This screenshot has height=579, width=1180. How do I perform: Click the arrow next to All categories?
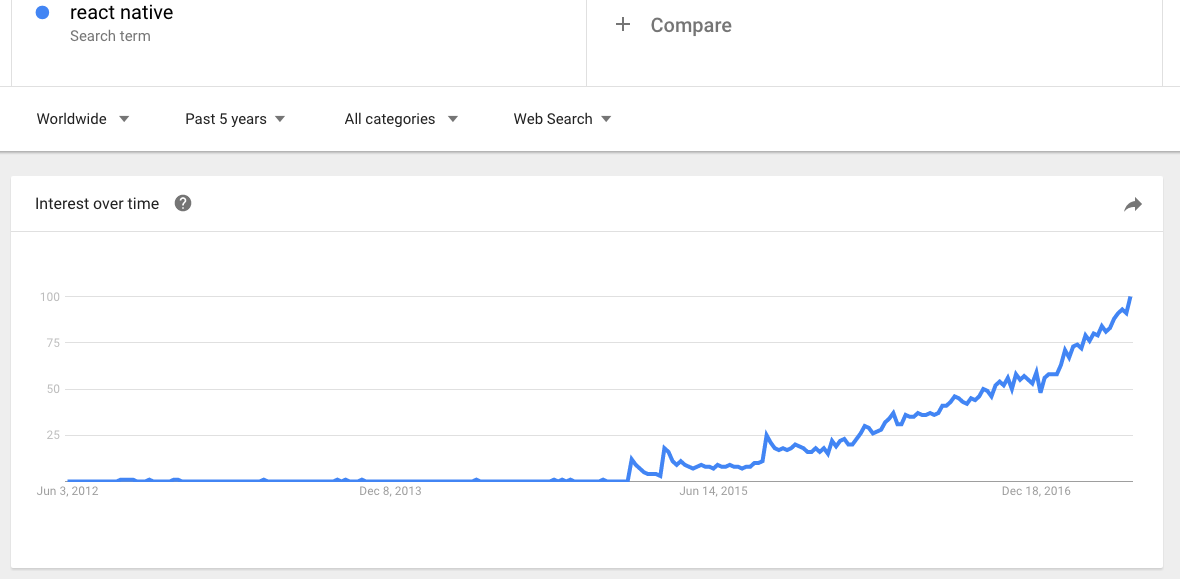pyautogui.click(x=453, y=119)
